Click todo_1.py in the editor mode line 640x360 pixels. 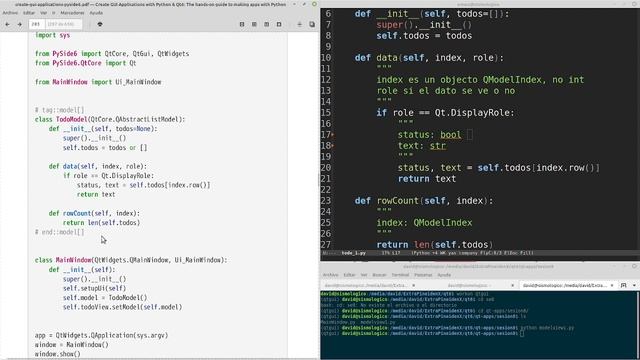coord(353,253)
